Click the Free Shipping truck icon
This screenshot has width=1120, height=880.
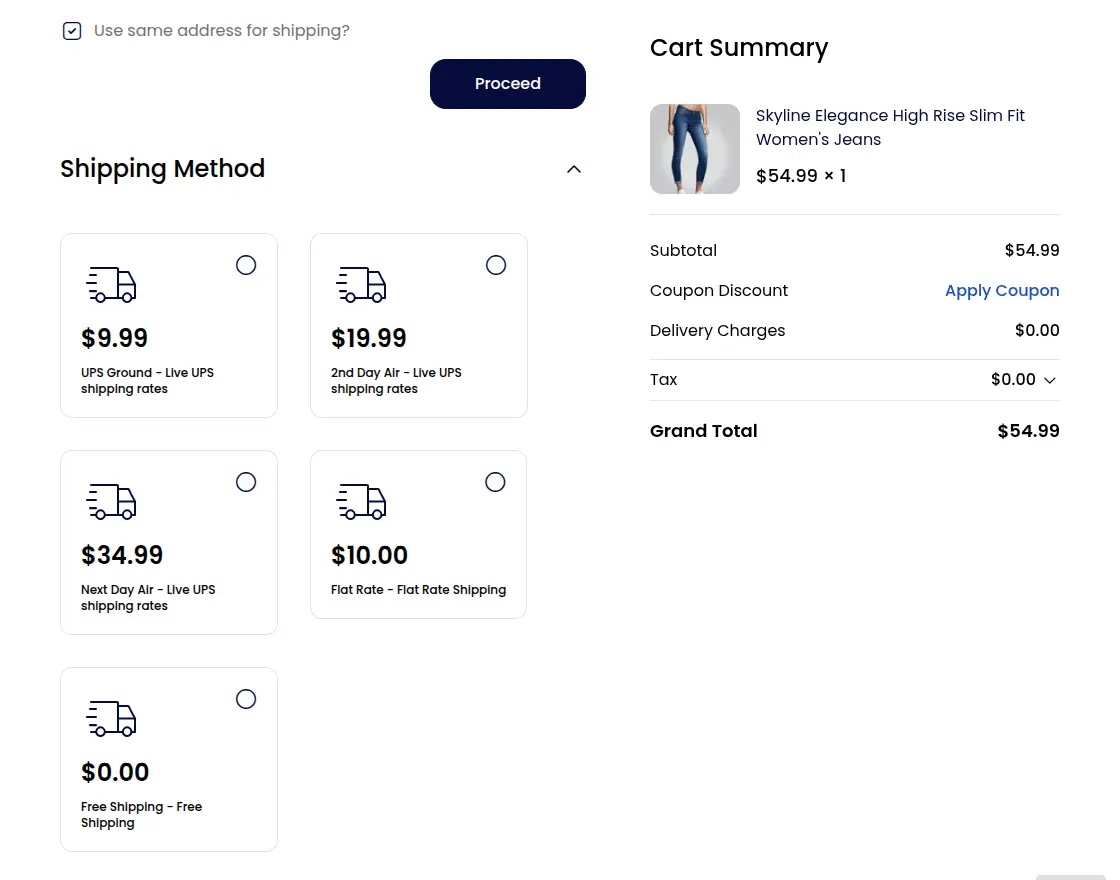pyautogui.click(x=111, y=719)
